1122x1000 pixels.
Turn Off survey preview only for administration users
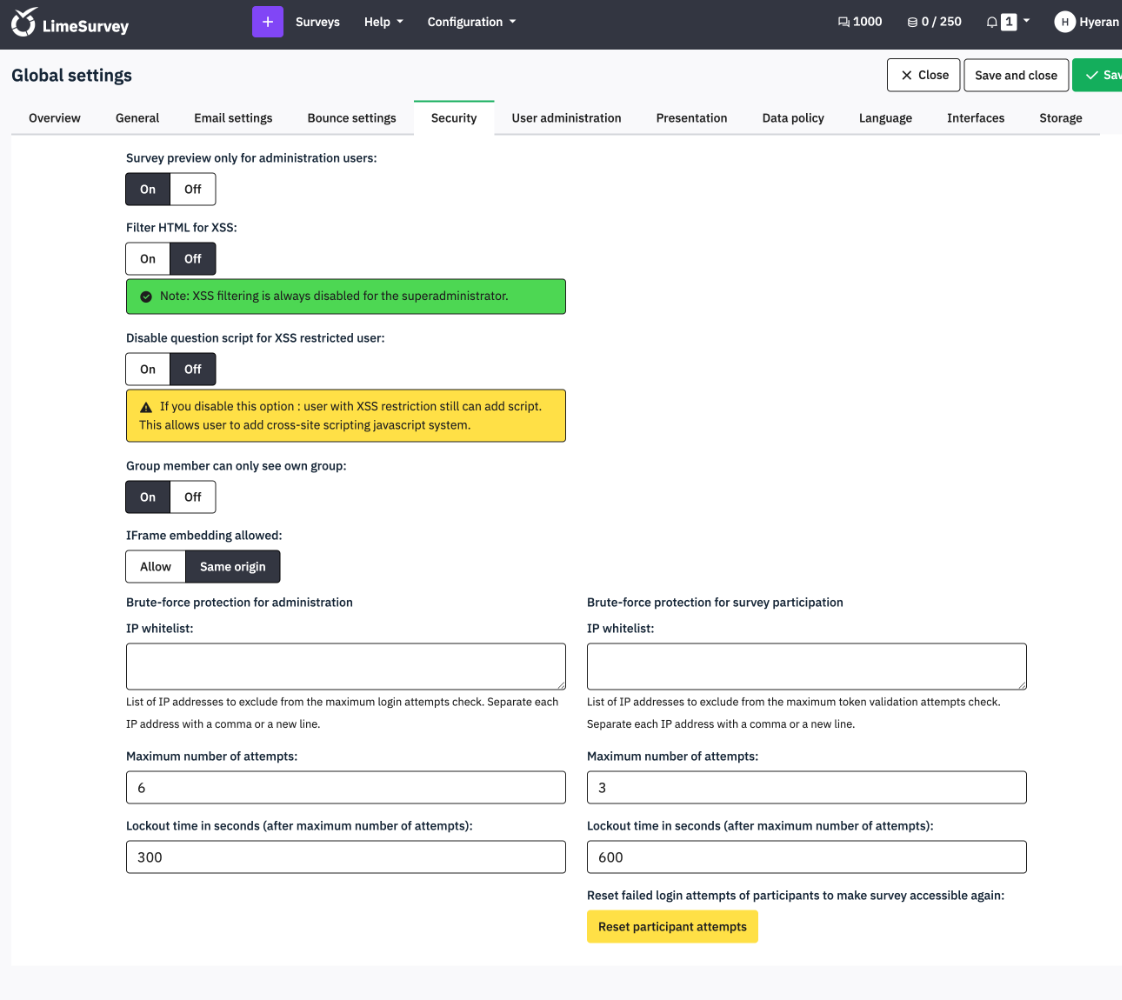(192, 190)
